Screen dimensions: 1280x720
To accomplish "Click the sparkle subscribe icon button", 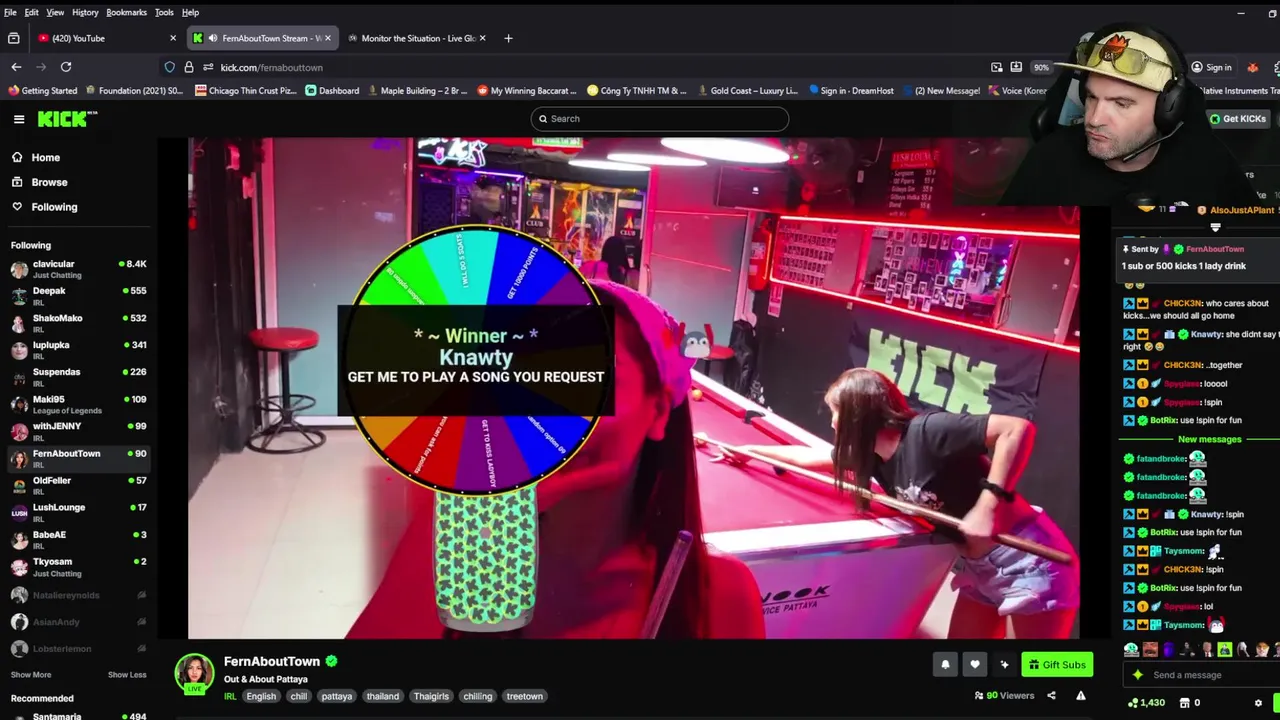I will point(1005,665).
